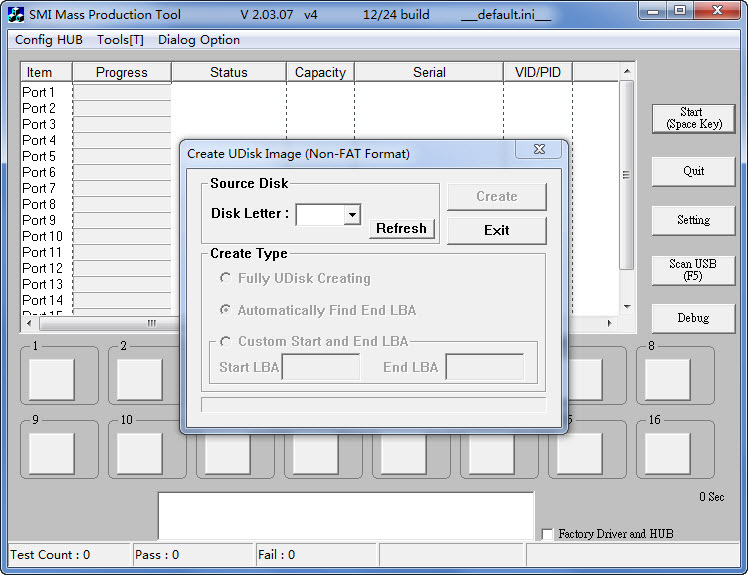Click port list scroll-up arrow
The width and height of the screenshot is (748, 575).
click(627, 71)
